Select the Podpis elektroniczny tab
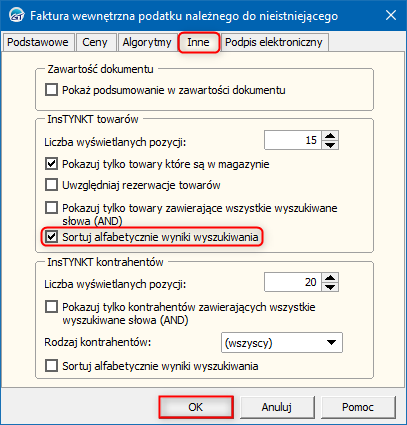The height and width of the screenshot is (425, 407). [x=274, y=42]
